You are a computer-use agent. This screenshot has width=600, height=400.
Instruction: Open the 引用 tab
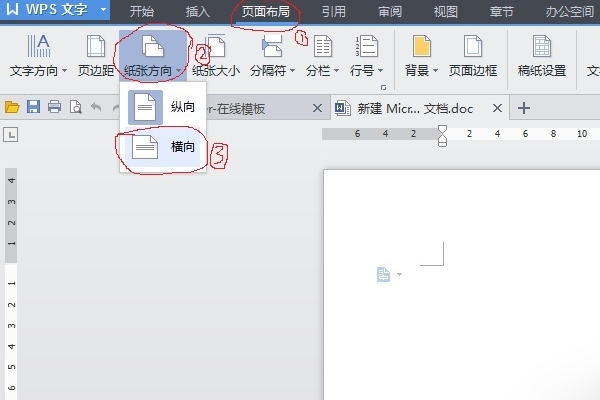(x=334, y=11)
